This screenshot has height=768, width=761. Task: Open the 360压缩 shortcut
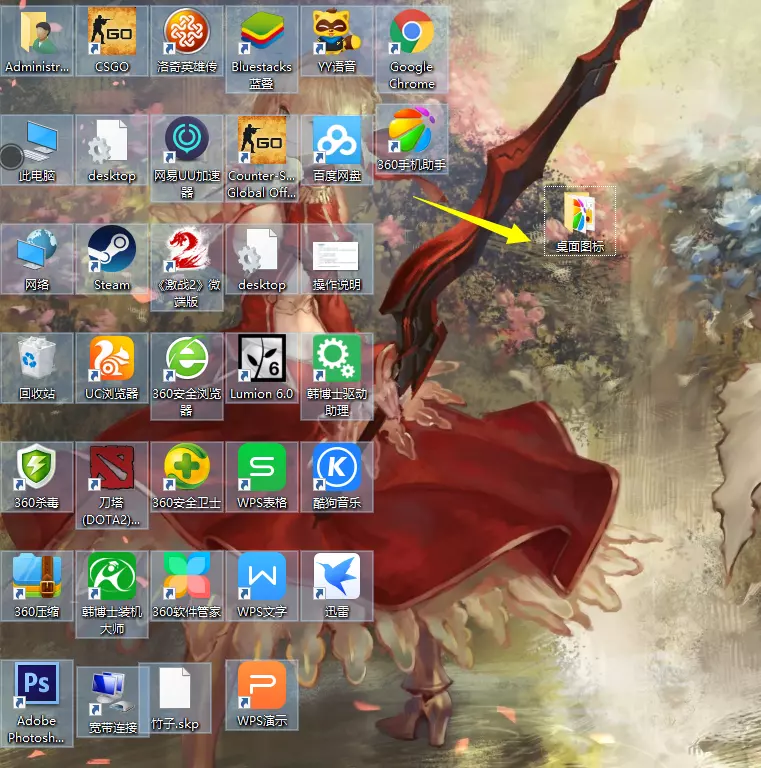(37, 586)
